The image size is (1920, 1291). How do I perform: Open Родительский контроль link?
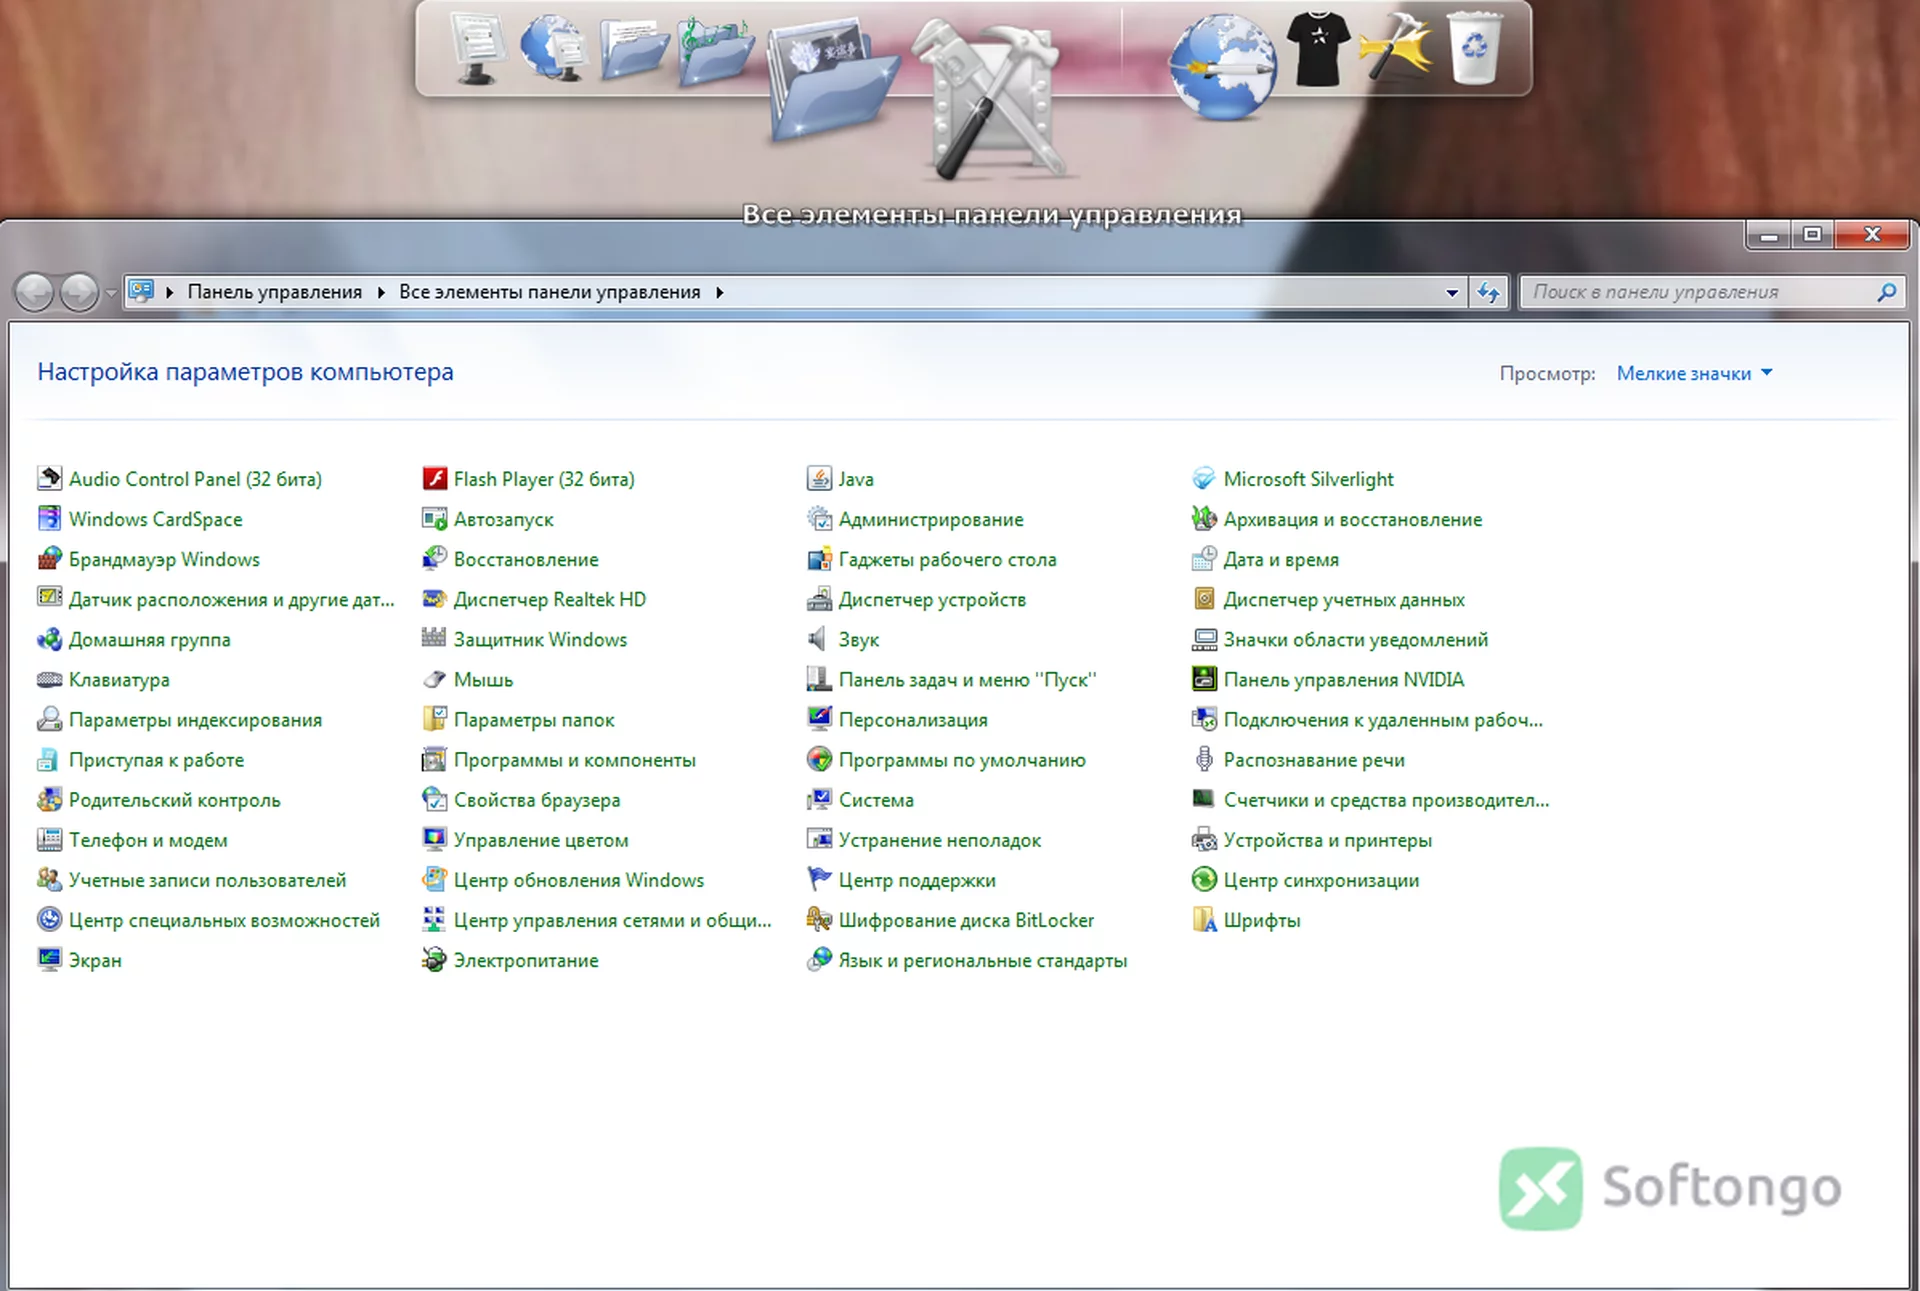pos(174,800)
